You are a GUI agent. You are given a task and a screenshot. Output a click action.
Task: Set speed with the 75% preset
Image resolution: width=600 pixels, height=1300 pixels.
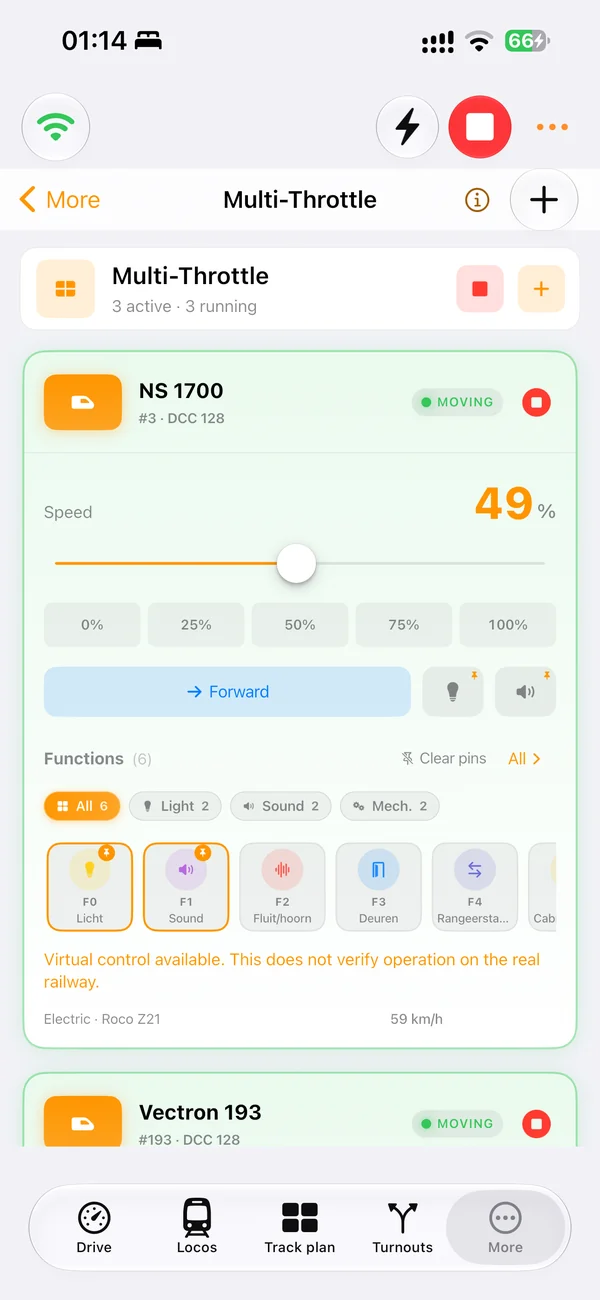coord(404,625)
